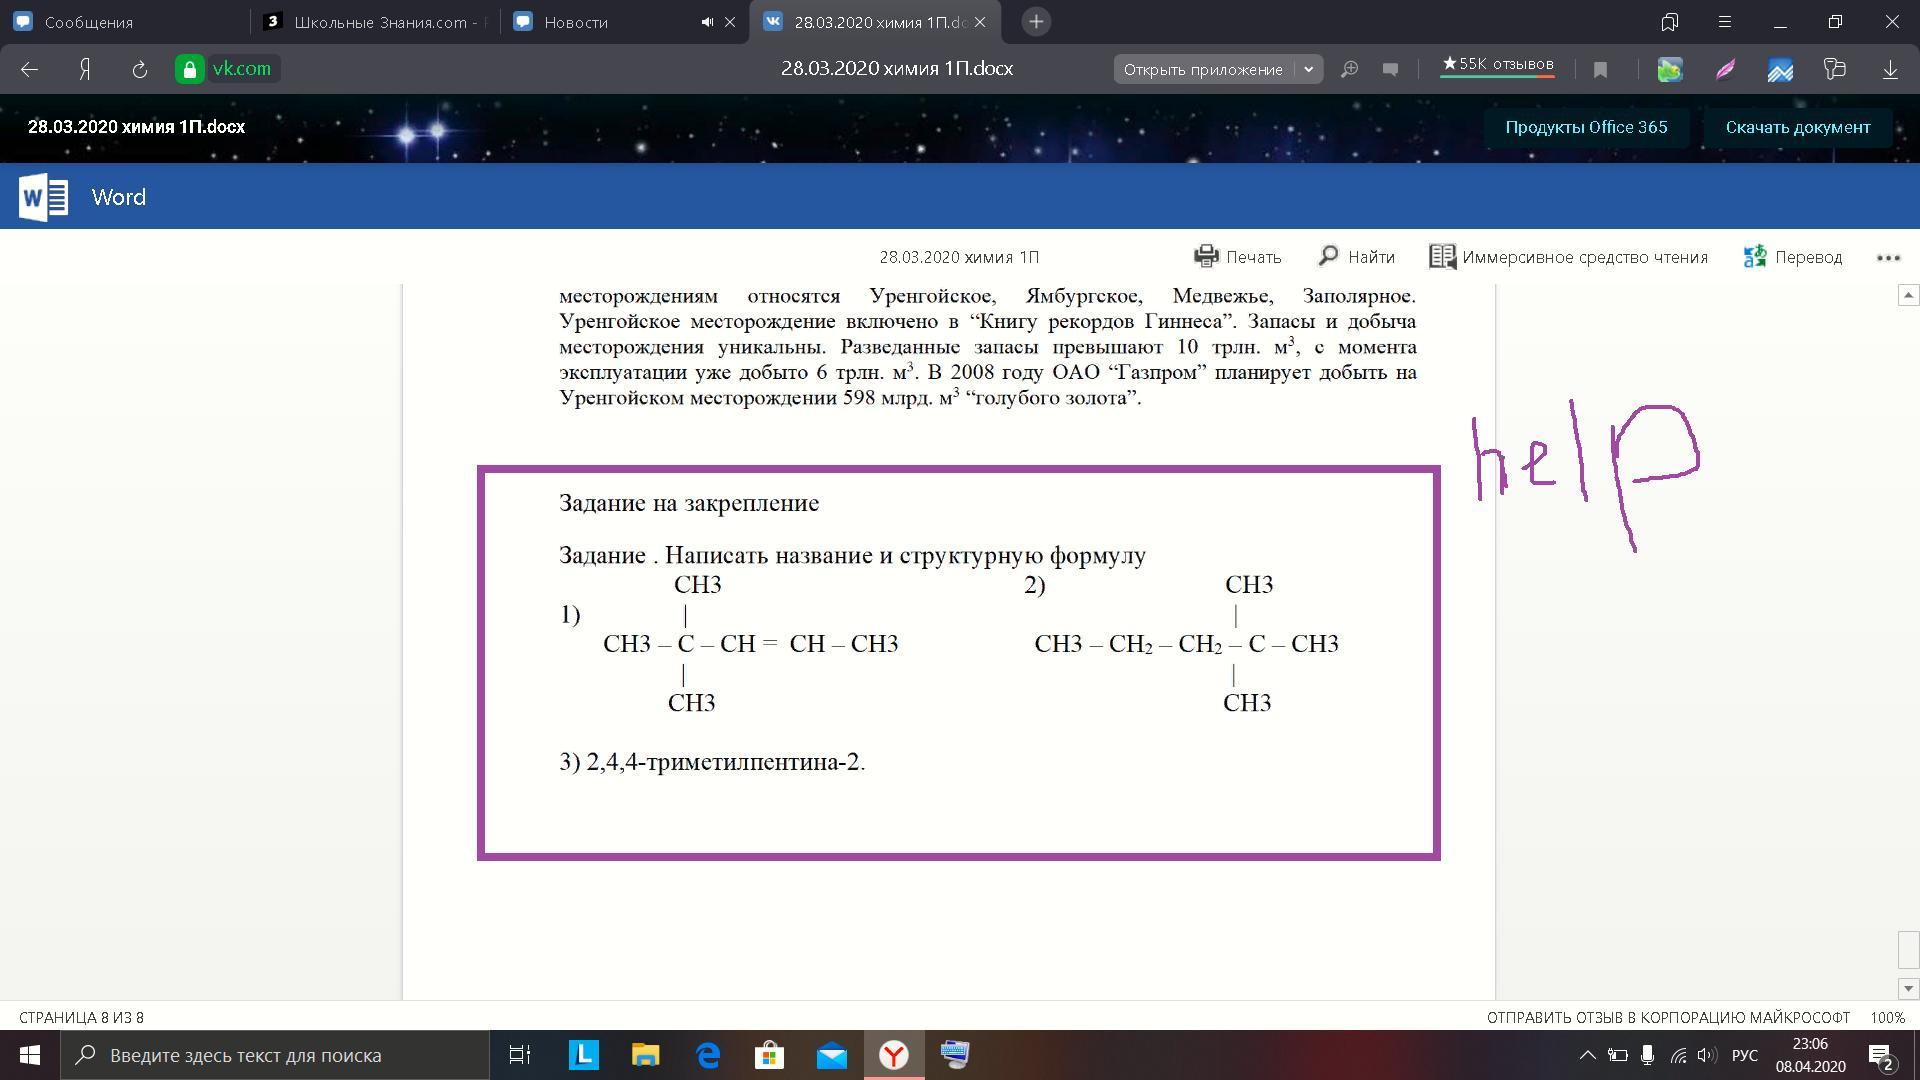Click the document title 28.03.2020 химия 1П
This screenshot has height=1080, width=1920.
point(959,257)
